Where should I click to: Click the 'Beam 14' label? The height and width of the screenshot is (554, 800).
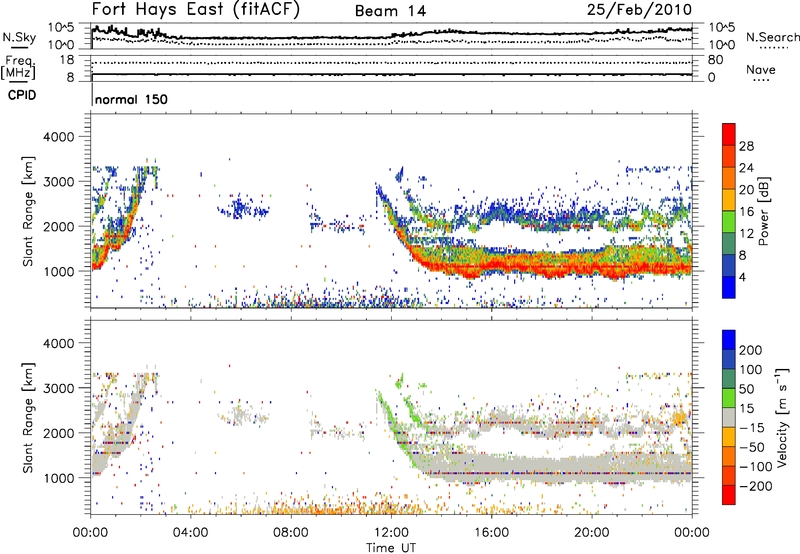click(x=390, y=11)
